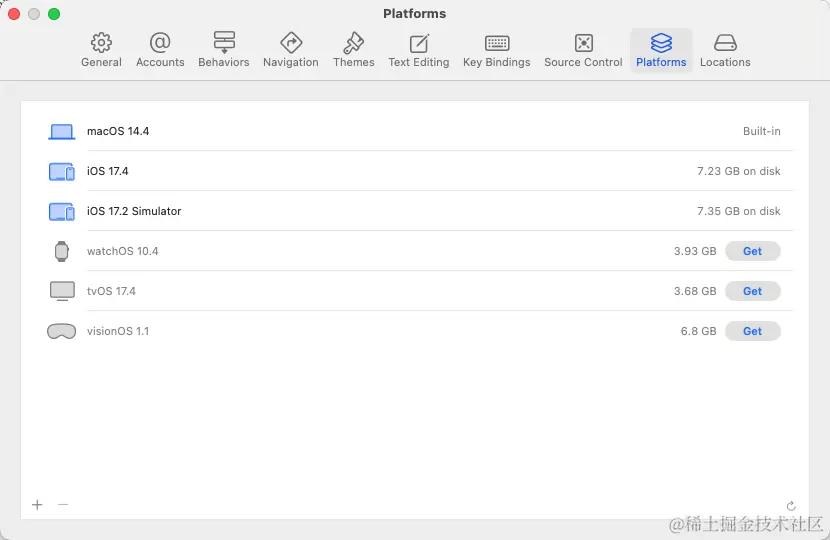Switch to the Text Editing tab label
The image size is (830, 540).
[419, 62]
